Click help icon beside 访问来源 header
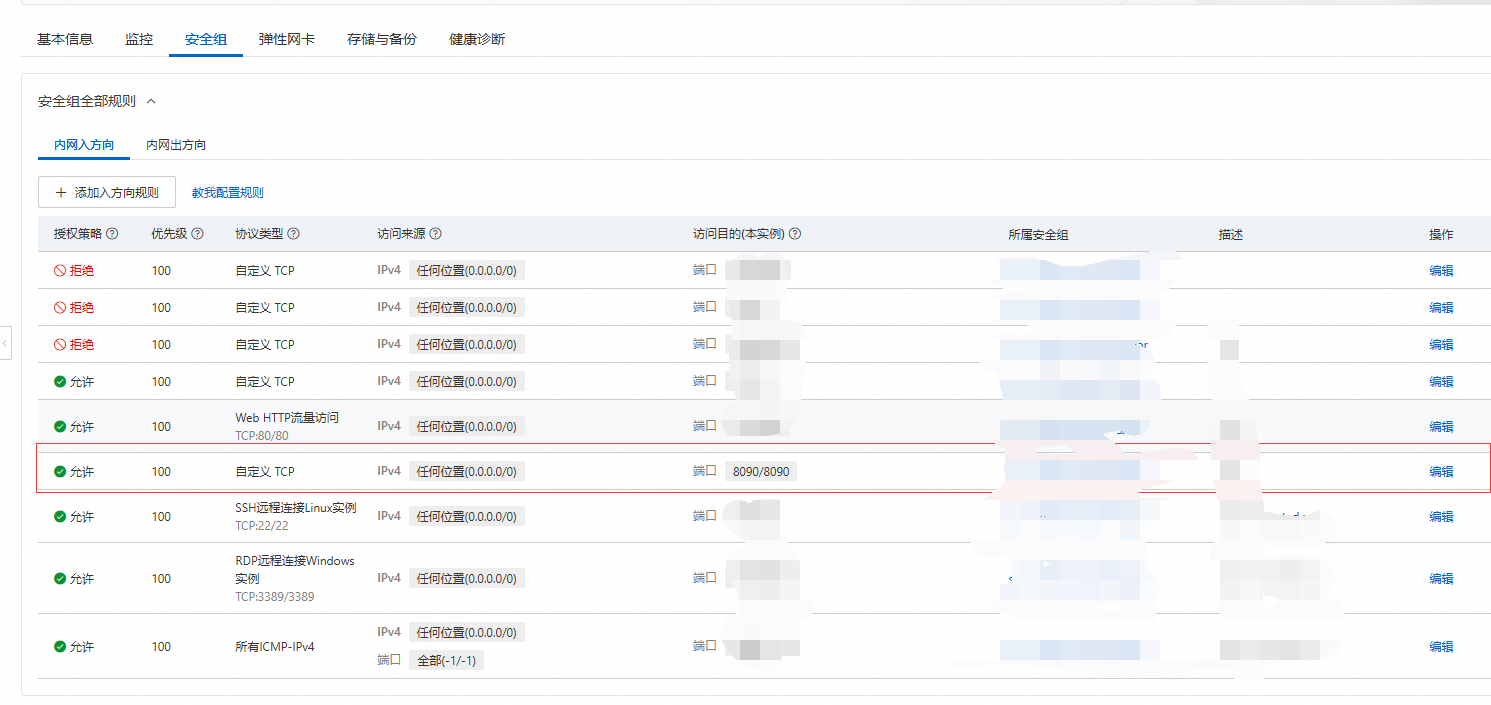 (x=435, y=234)
